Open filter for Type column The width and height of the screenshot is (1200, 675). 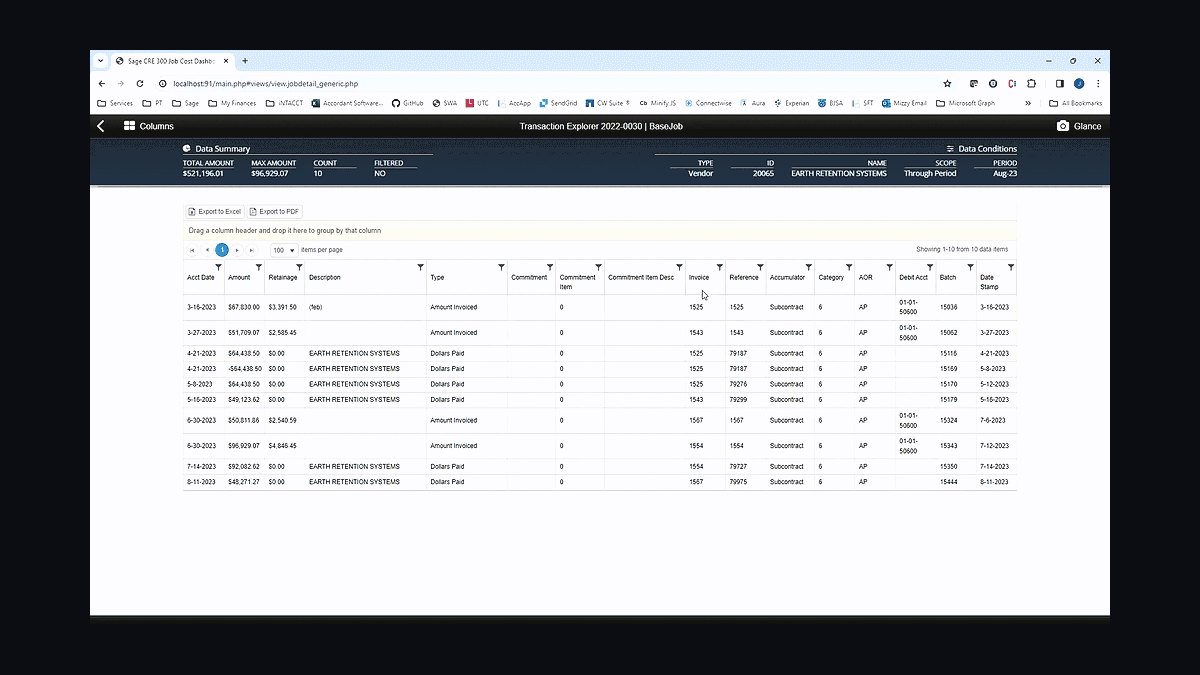point(502,267)
